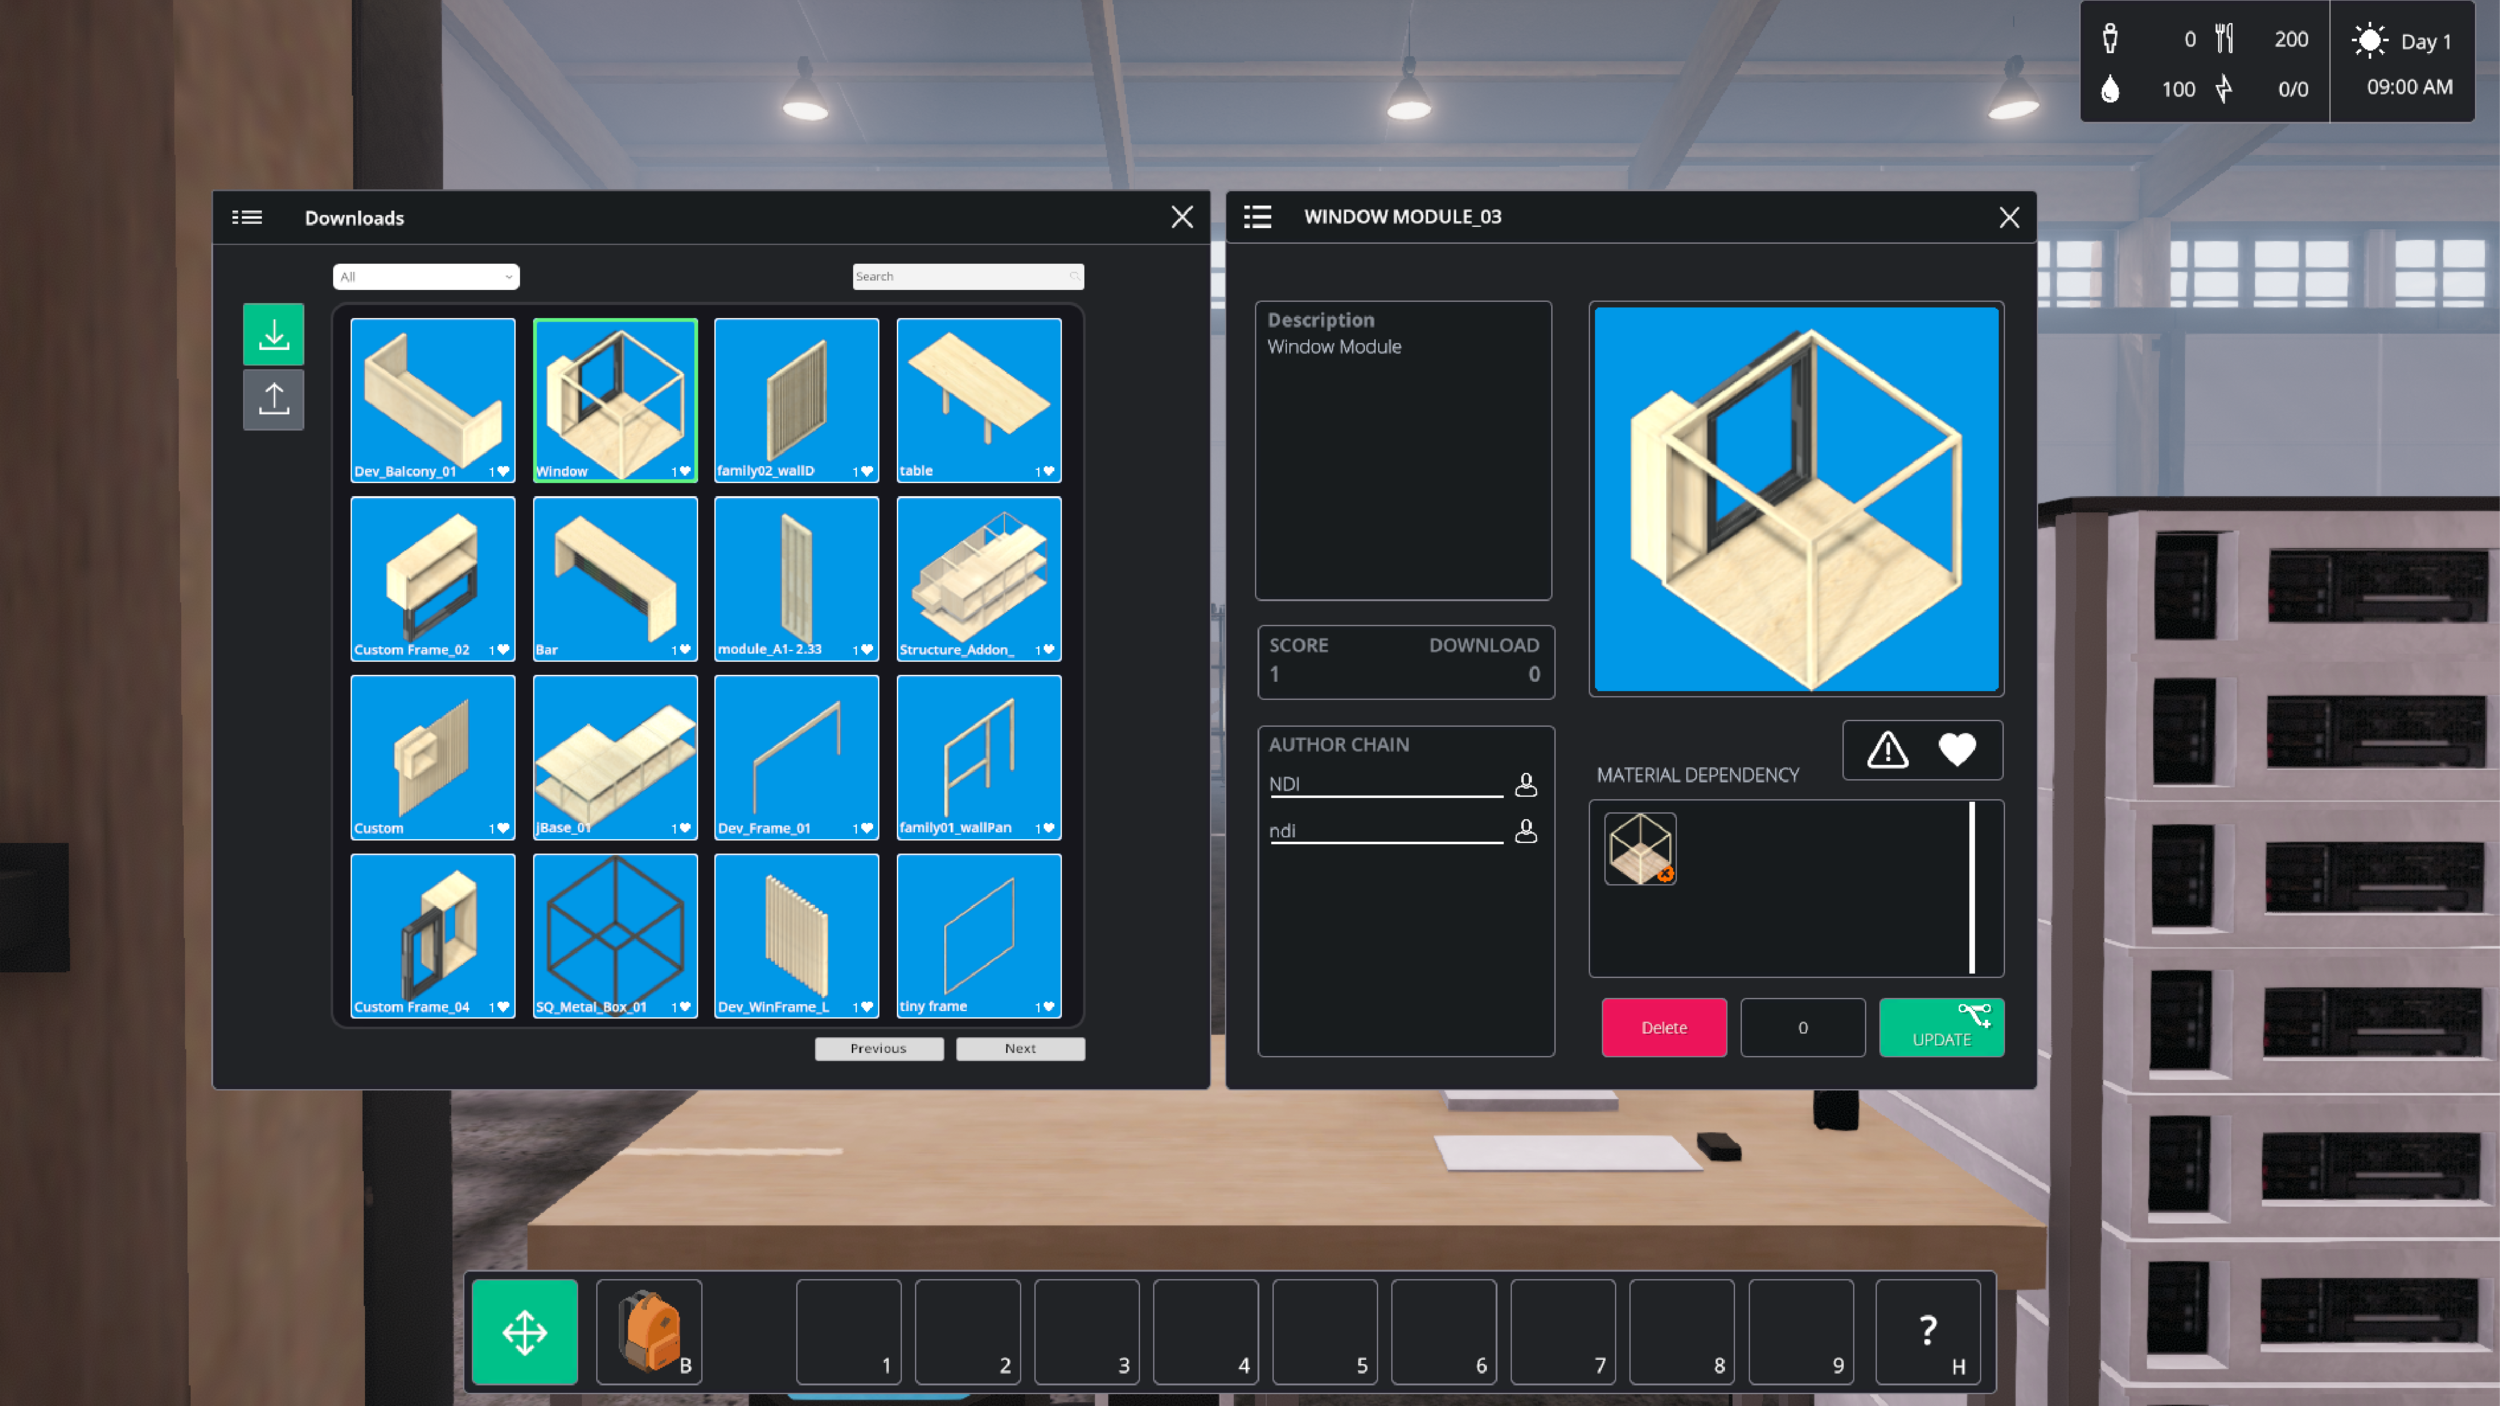Click the upload icon in Downloads panel

tap(273, 398)
